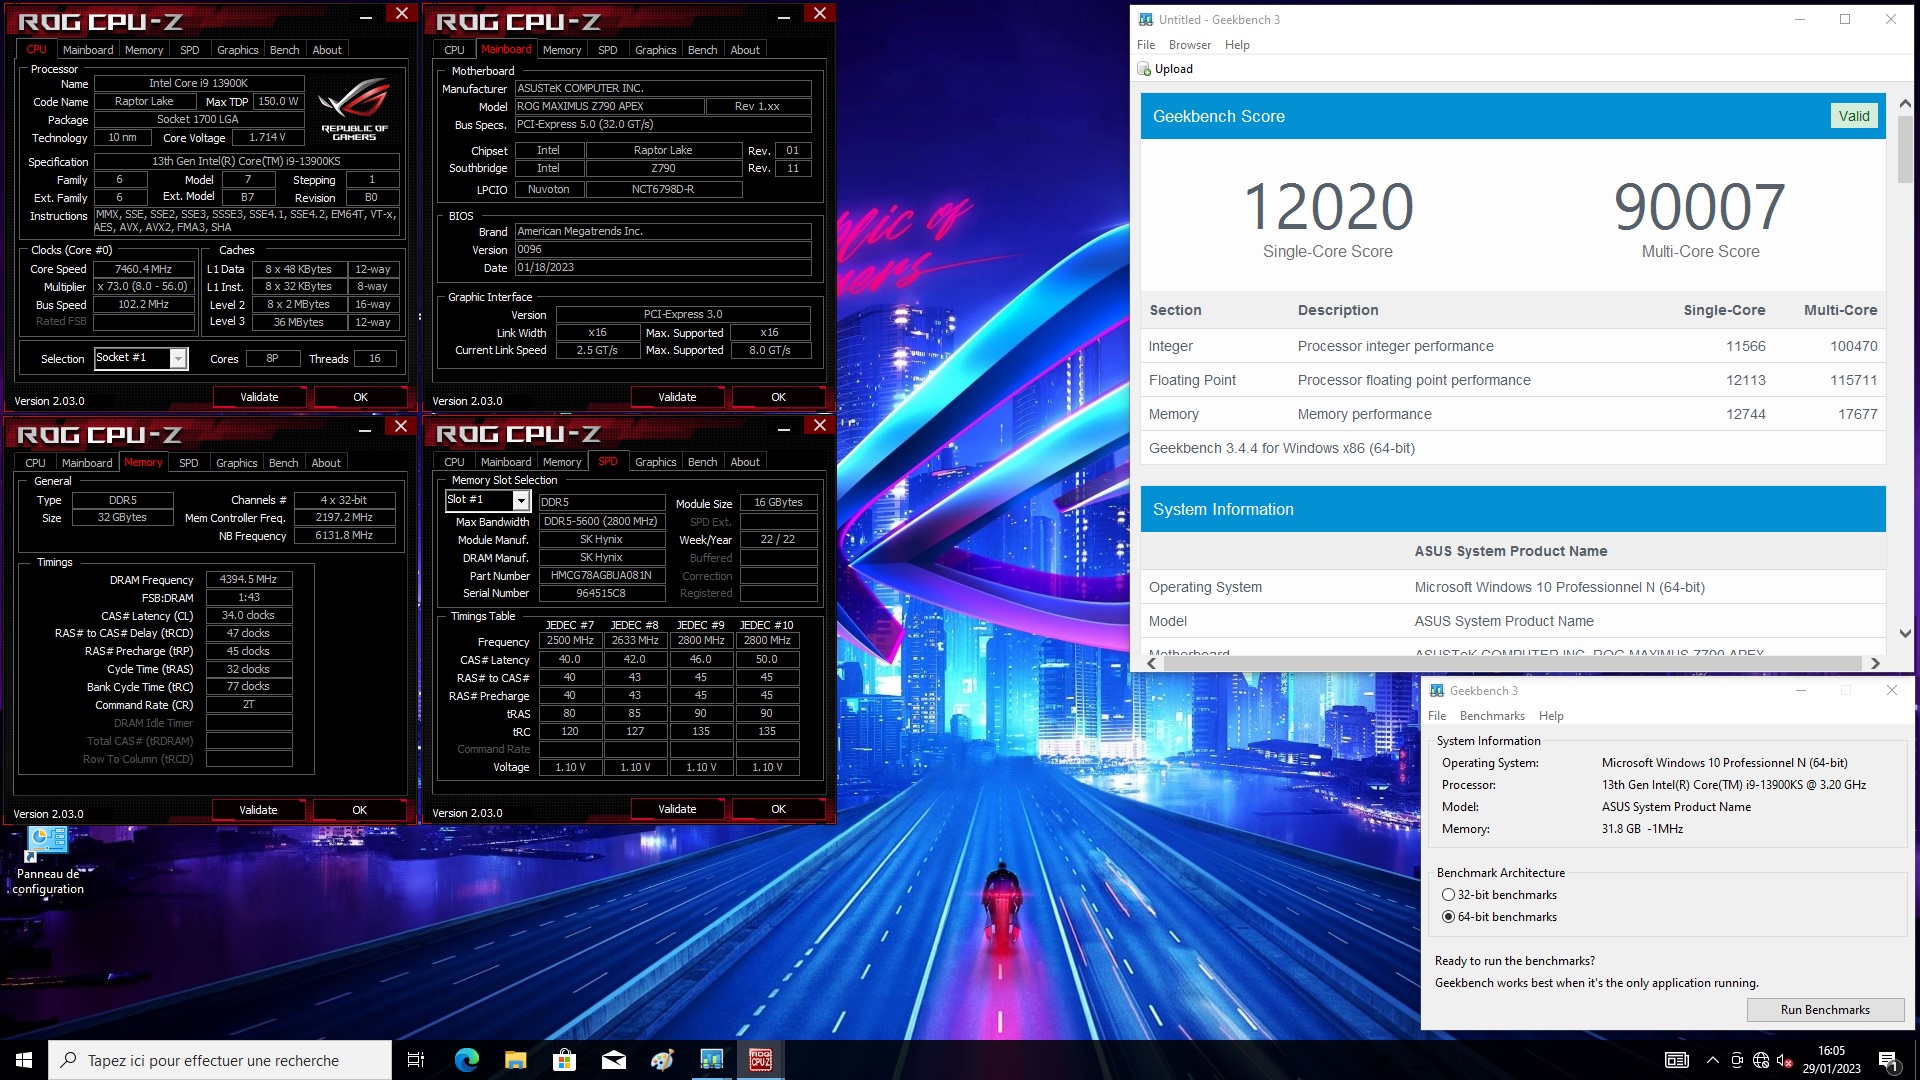The height and width of the screenshot is (1080, 1920).
Task: Select 64-bit benchmarks radio button
Action: pos(1448,917)
